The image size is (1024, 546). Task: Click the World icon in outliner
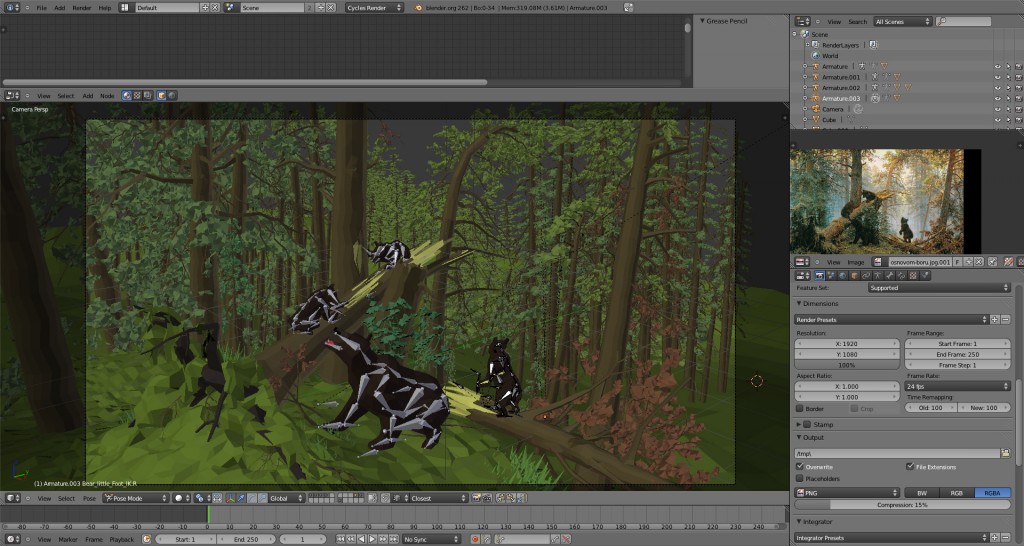coord(816,56)
